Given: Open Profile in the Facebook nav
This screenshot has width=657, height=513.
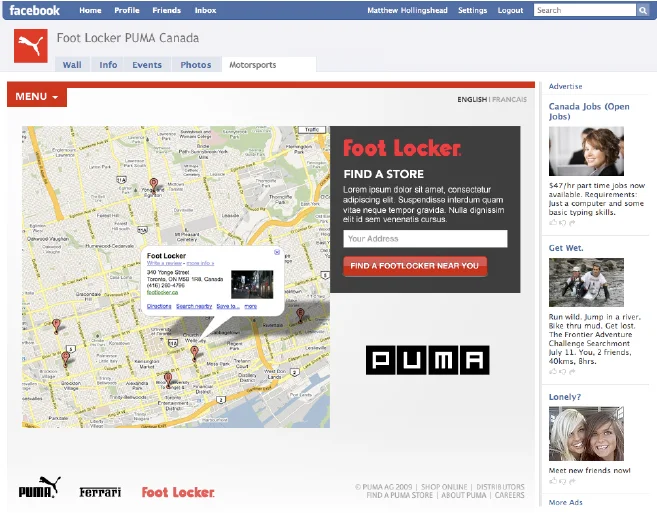Looking at the screenshot, I should [x=127, y=10].
